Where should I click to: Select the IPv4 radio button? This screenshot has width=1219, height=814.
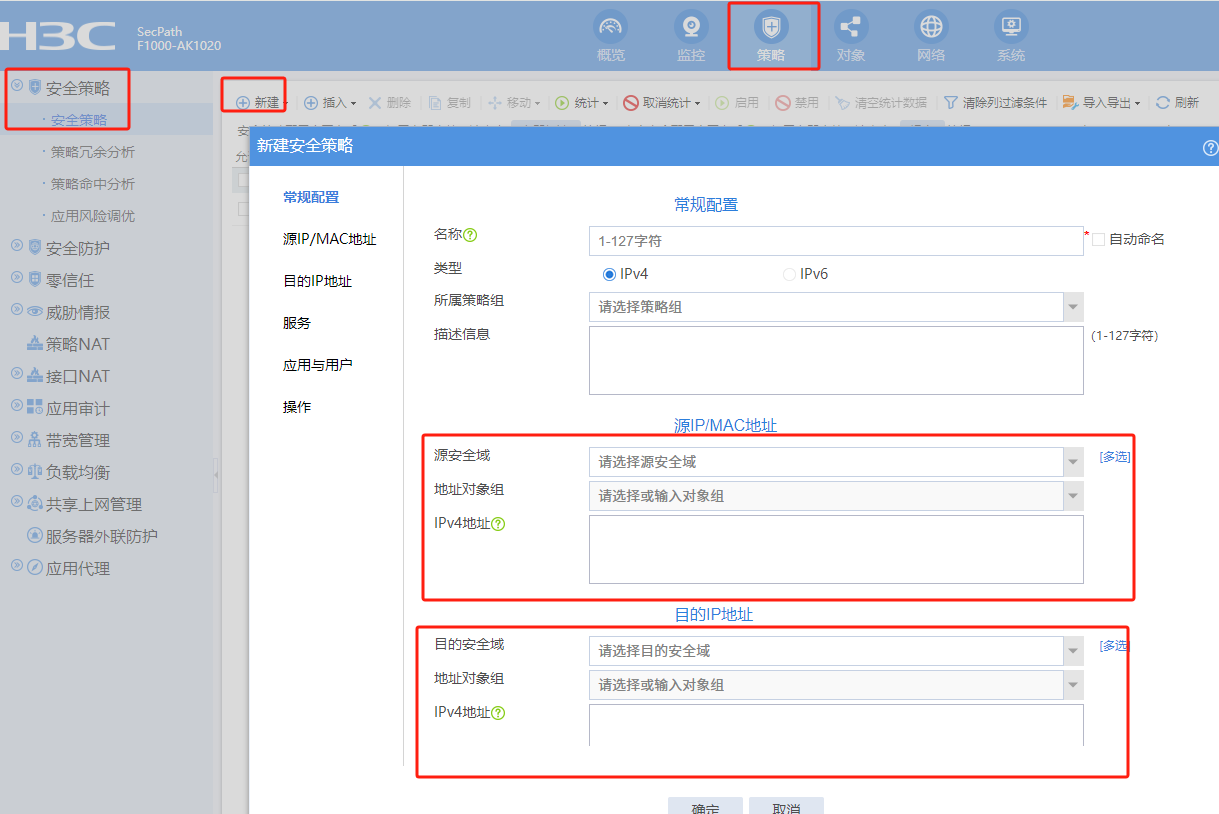tap(609, 274)
